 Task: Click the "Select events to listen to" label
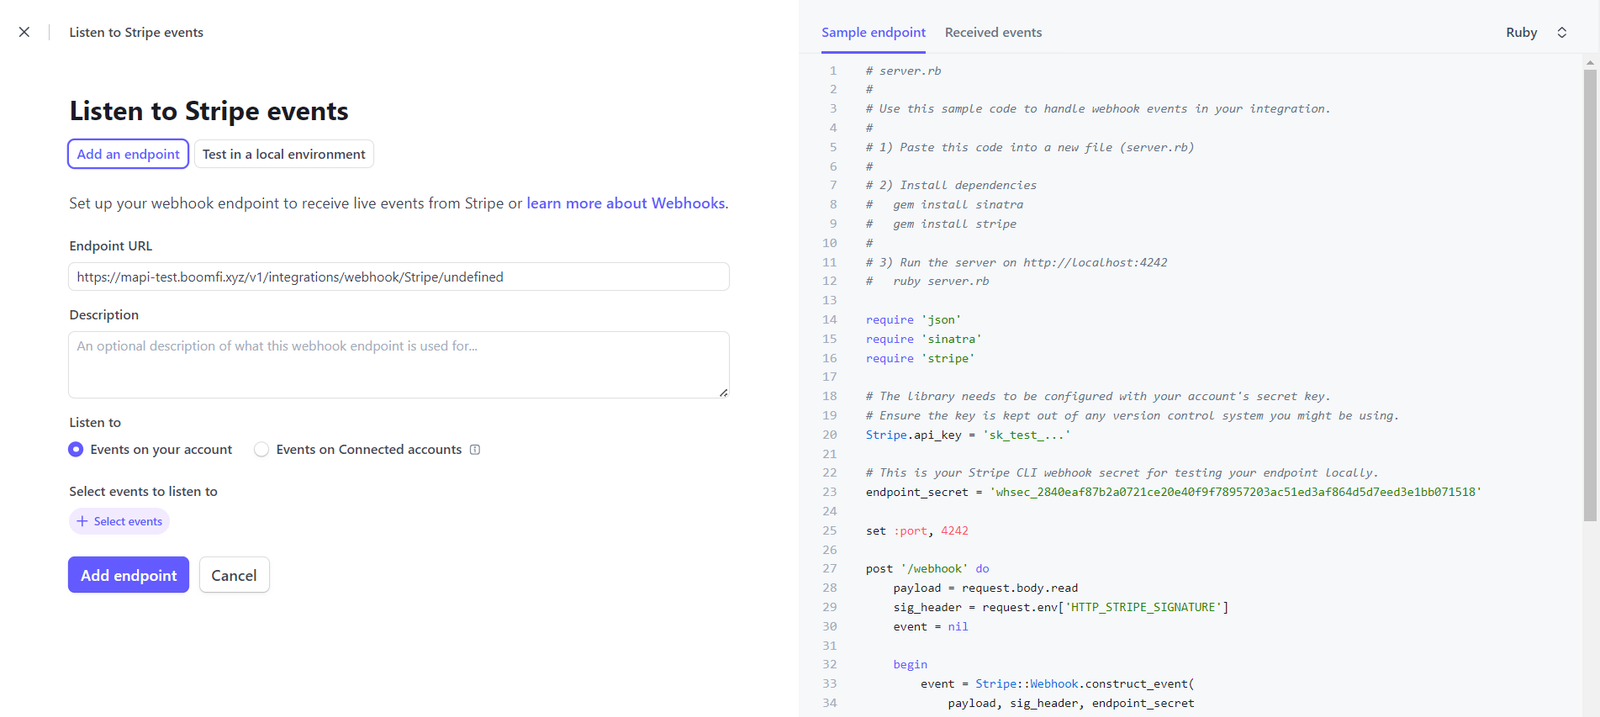click(143, 492)
